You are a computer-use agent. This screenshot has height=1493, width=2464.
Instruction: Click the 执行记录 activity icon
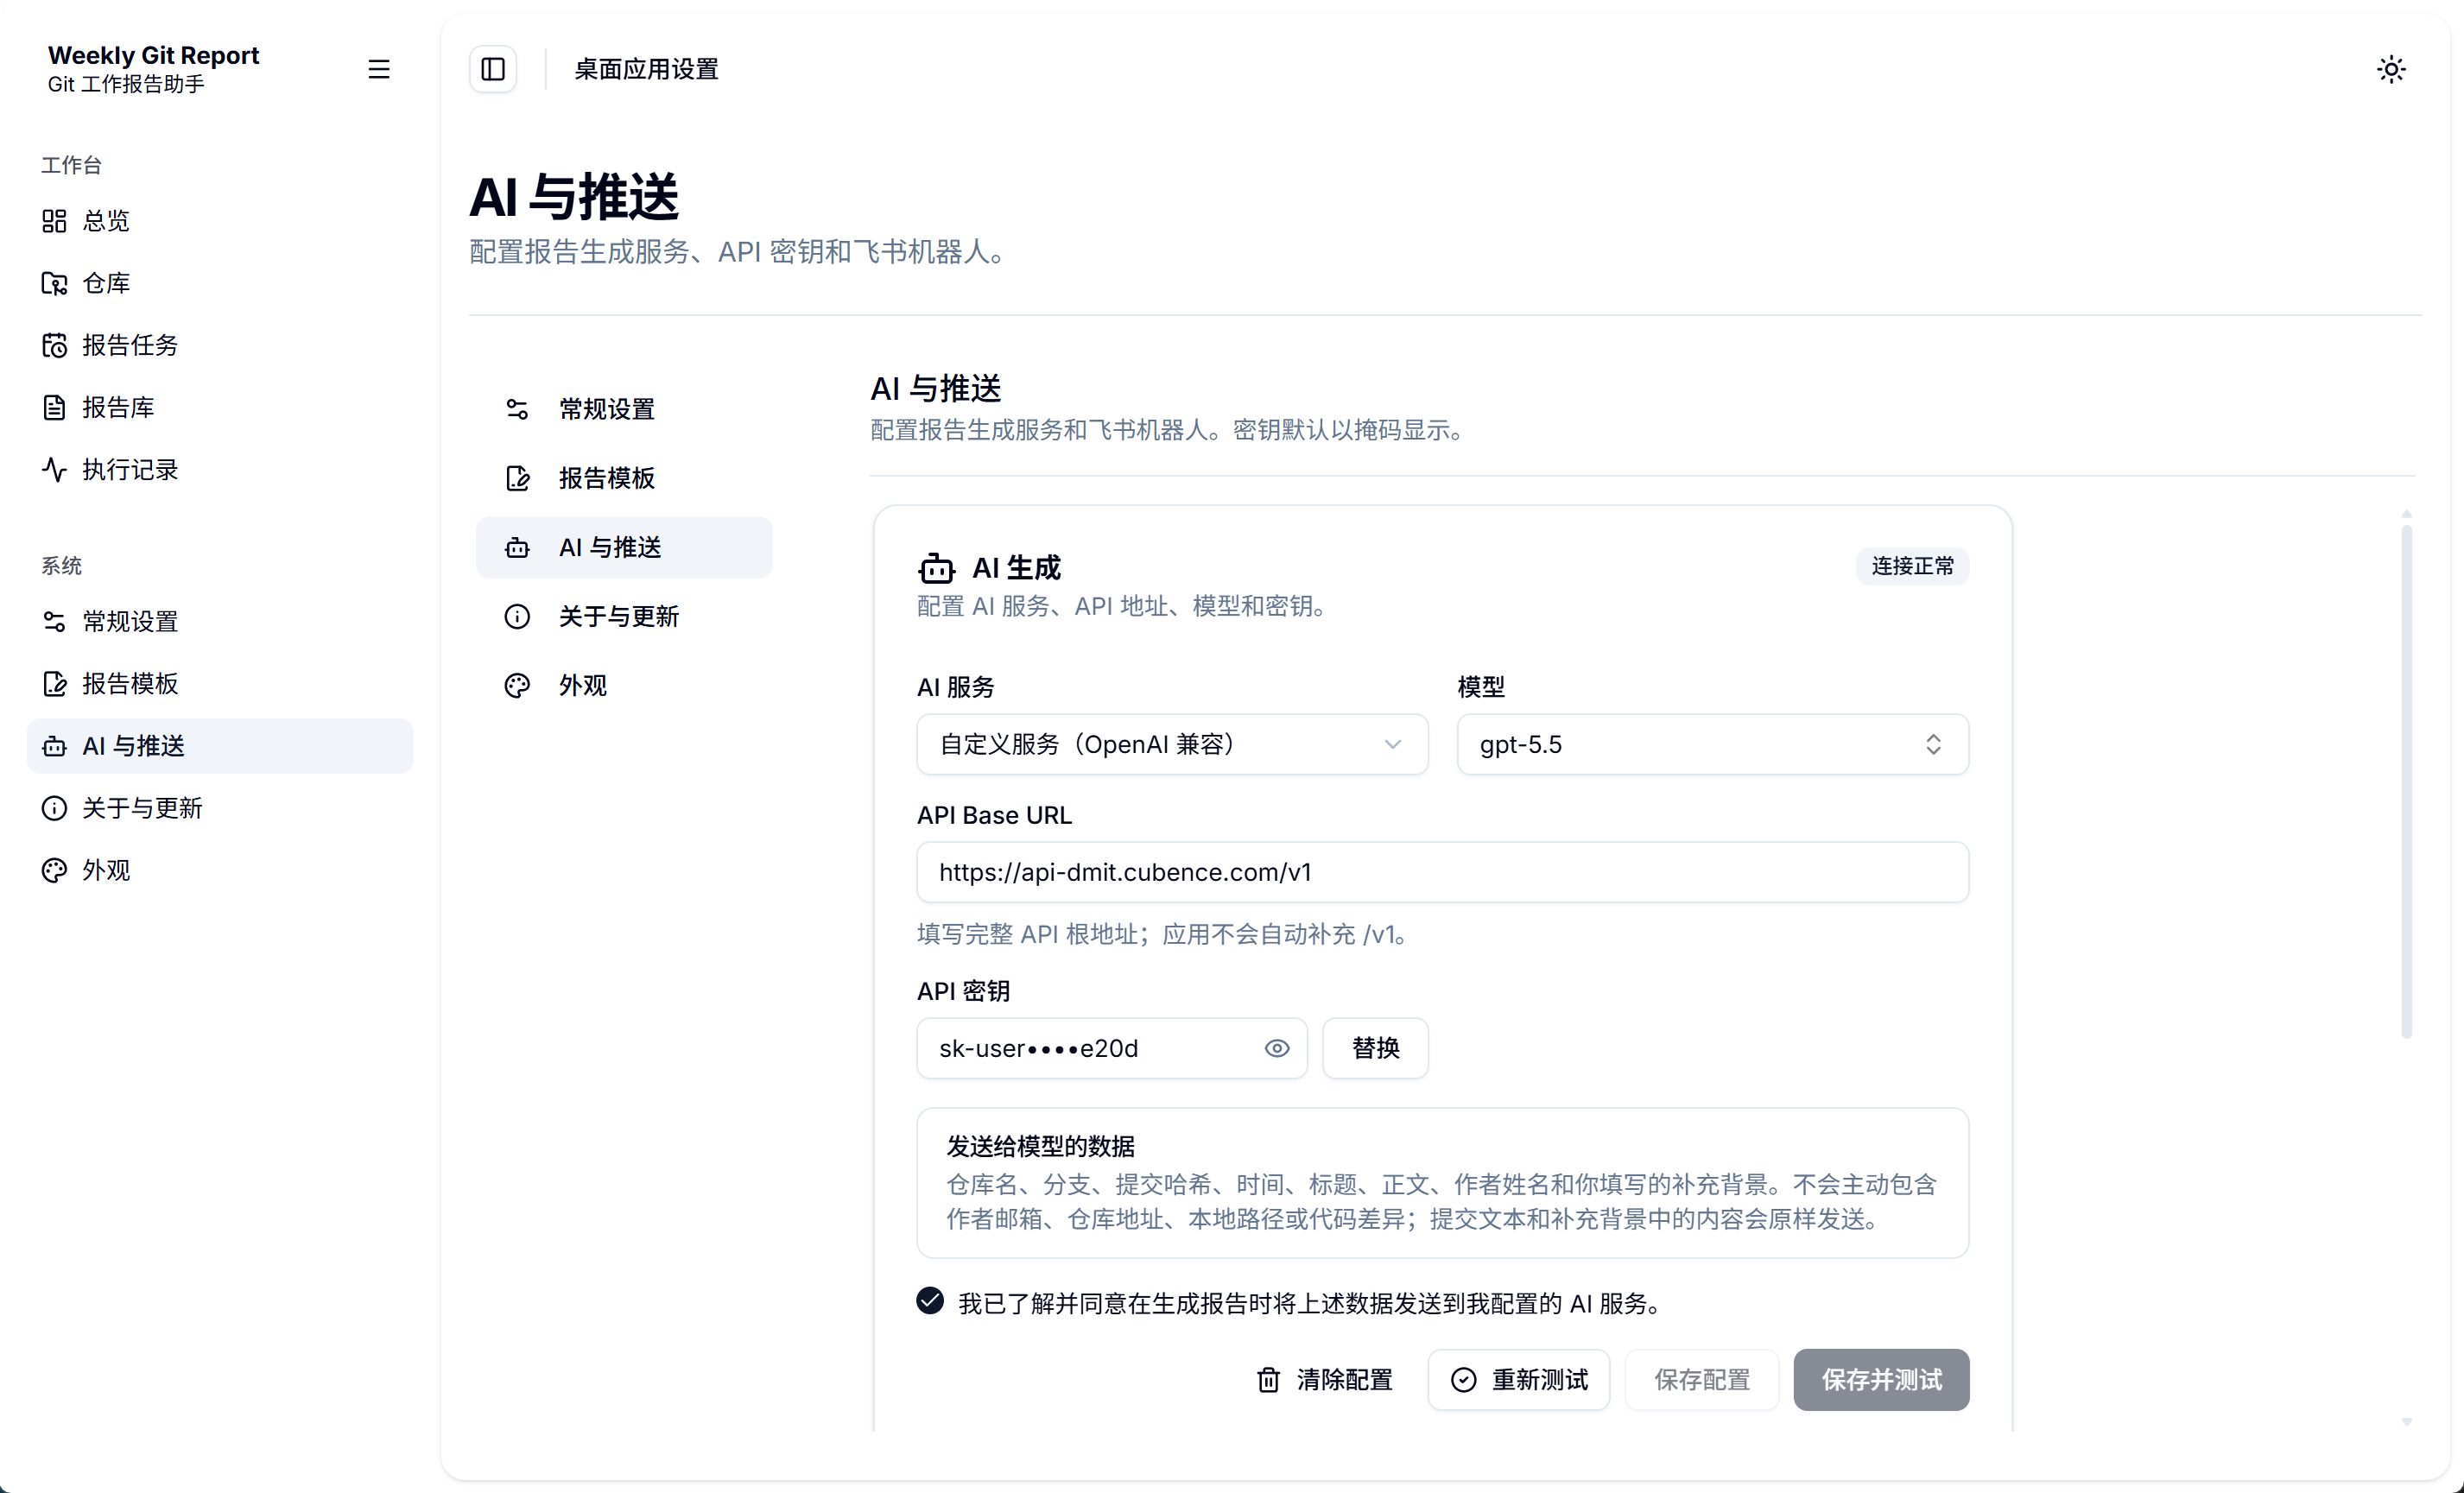54,469
